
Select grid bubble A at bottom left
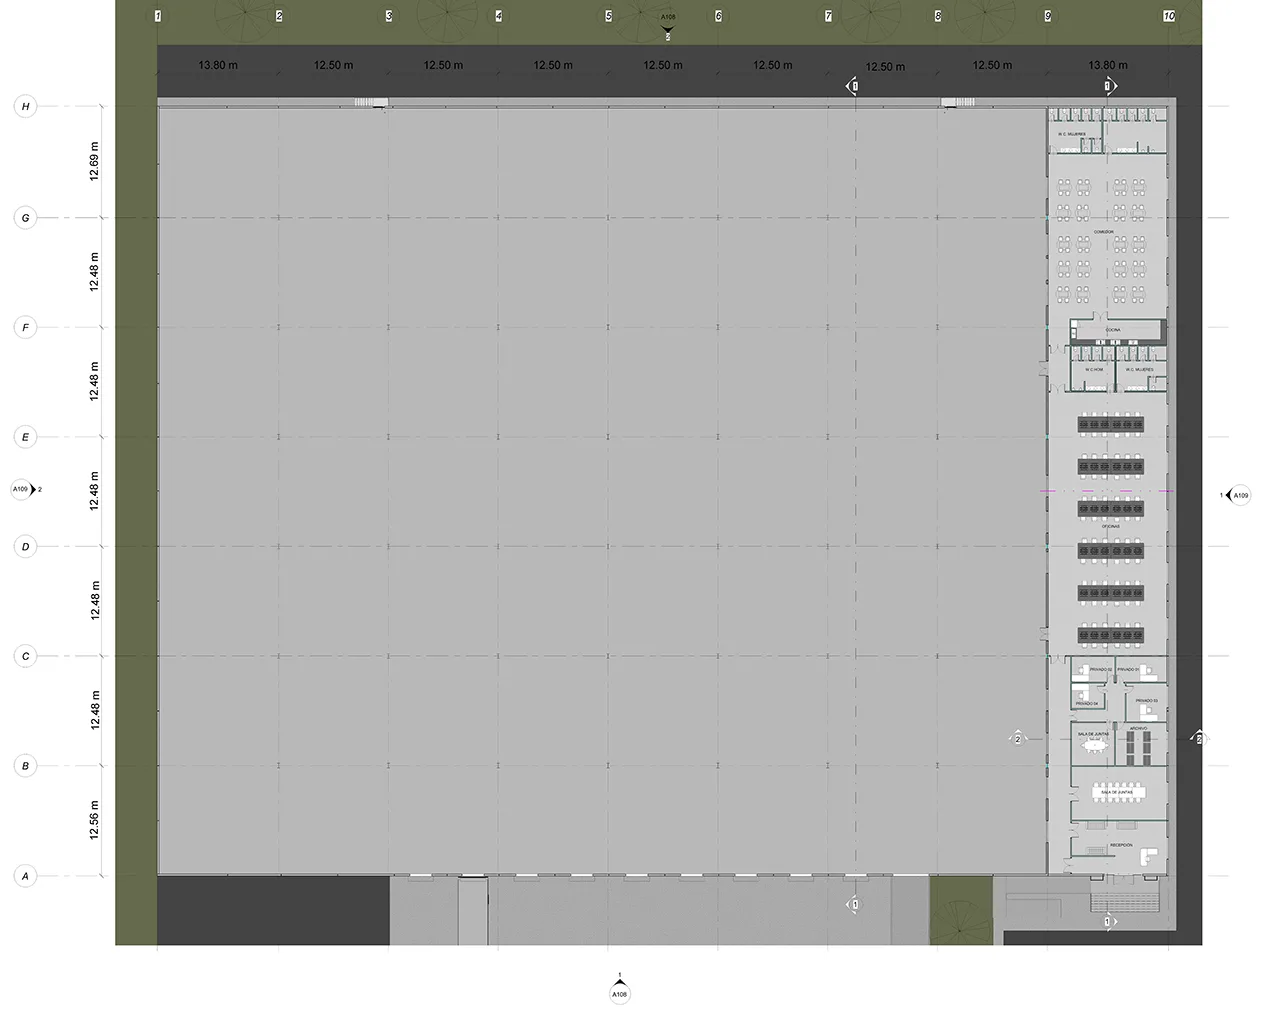coord(26,876)
